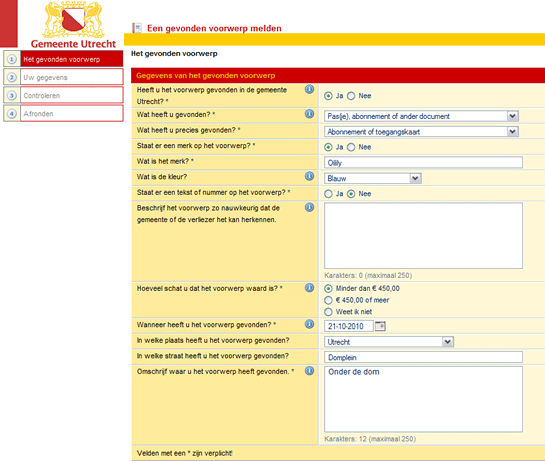Screen dimensions: 545x461
Task: Click the 'Wat is het merk?' text field
Action: [x=423, y=162]
